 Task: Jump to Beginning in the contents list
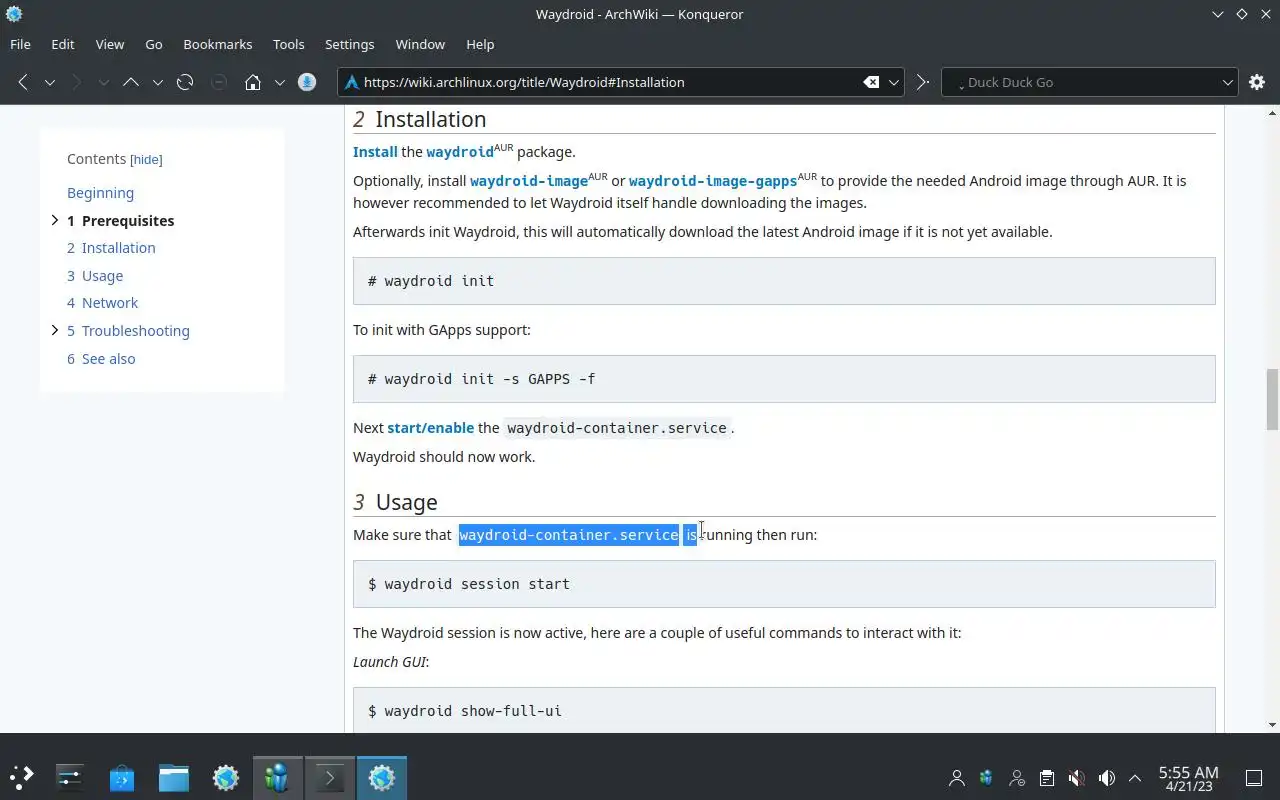(x=100, y=193)
